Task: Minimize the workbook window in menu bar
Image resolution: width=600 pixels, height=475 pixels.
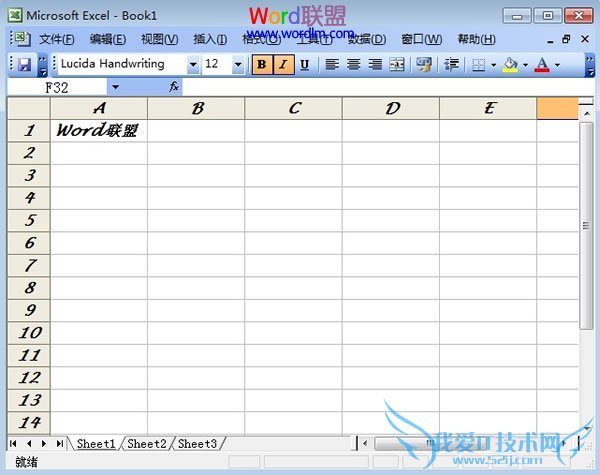Action: click(550, 40)
